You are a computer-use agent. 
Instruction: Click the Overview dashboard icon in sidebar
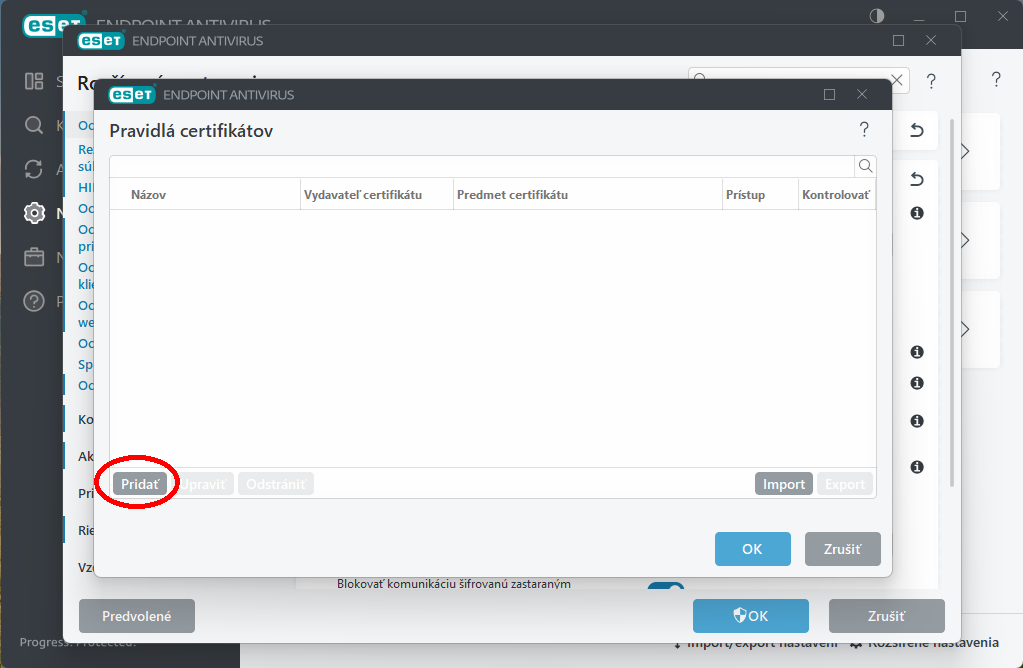click(x=35, y=81)
